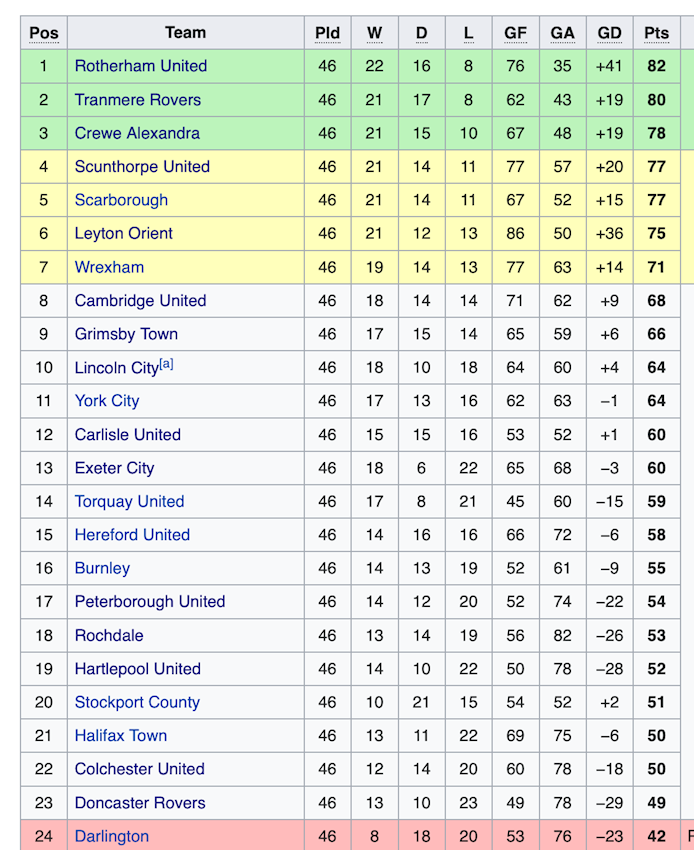Open the Halifax Town link
The height and width of the screenshot is (850, 694).
coord(121,736)
